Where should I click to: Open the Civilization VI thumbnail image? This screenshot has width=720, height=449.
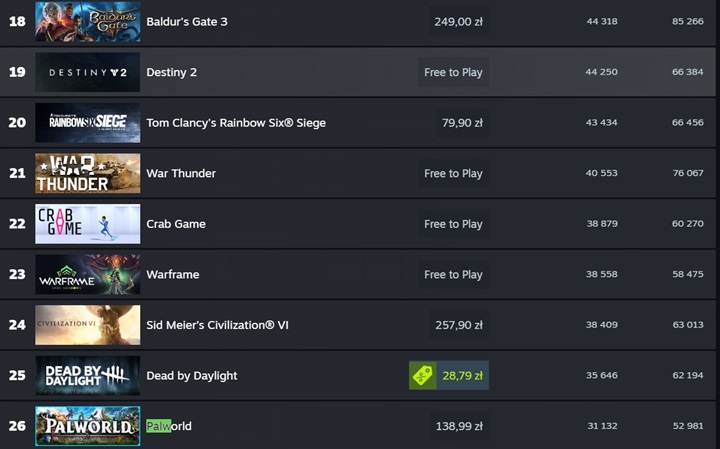click(87, 325)
